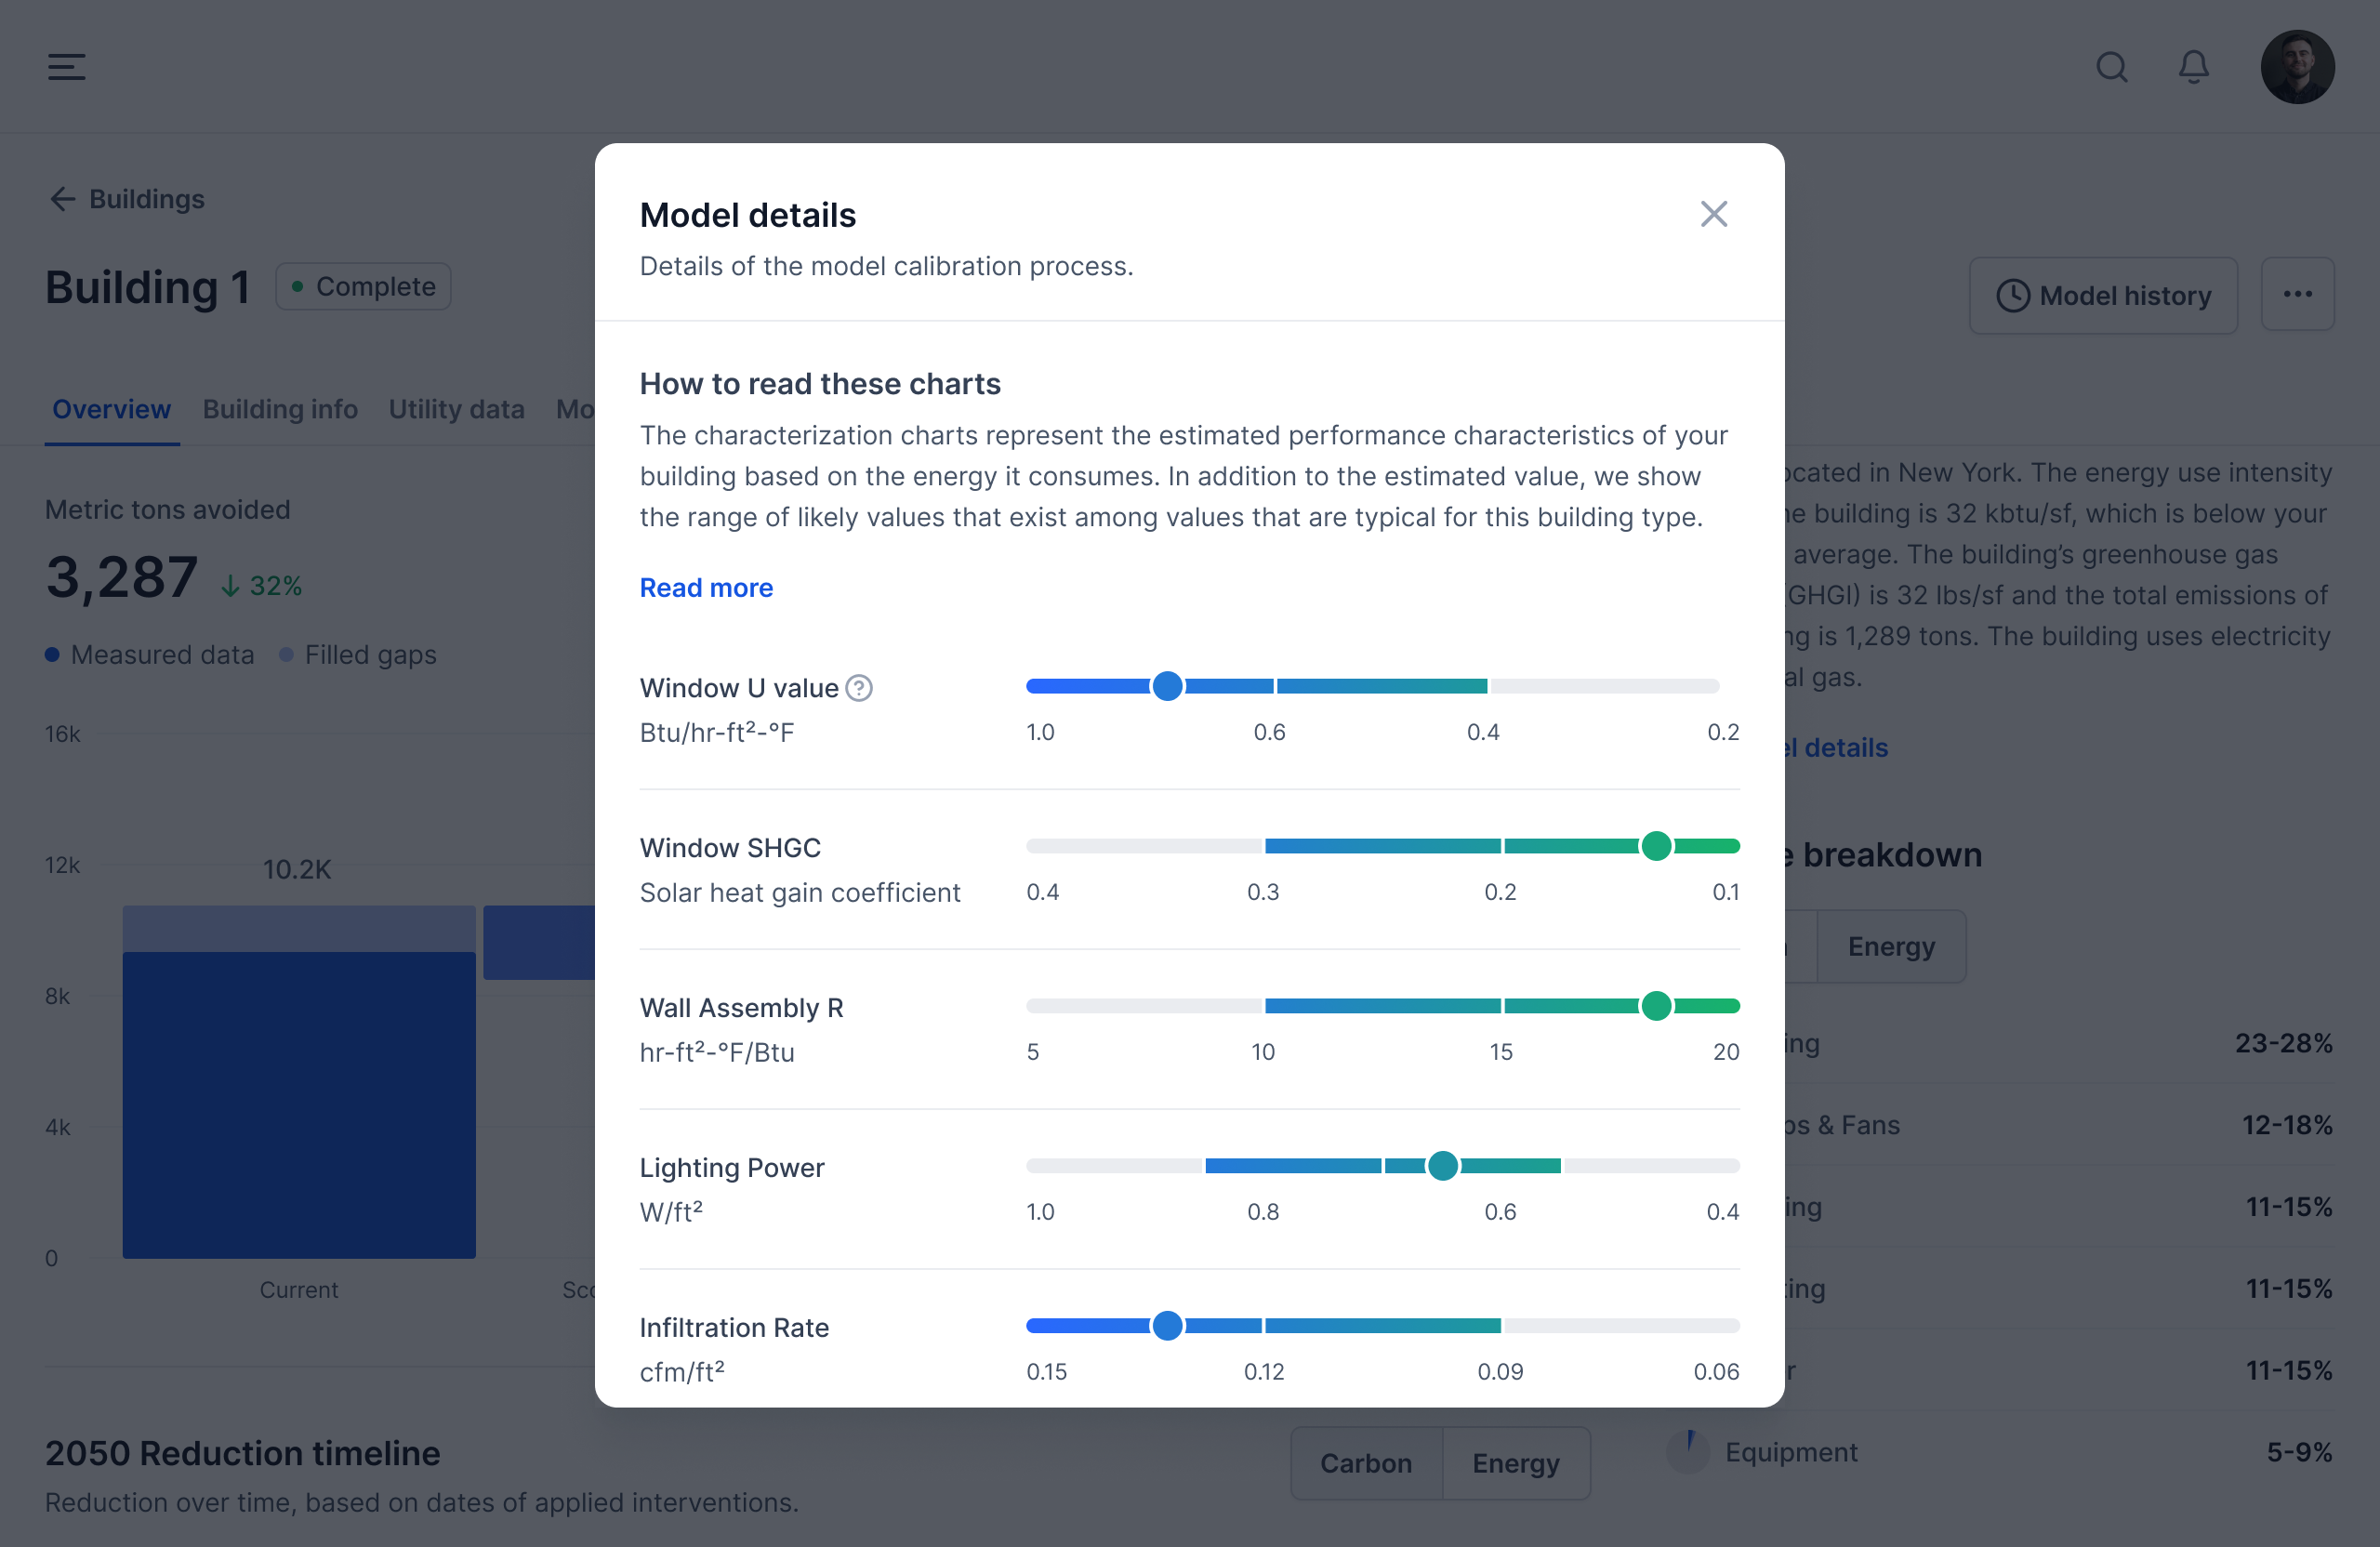Select Energy in the timeline toggle
This screenshot has width=2380, height=1547.
pos(1515,1463)
